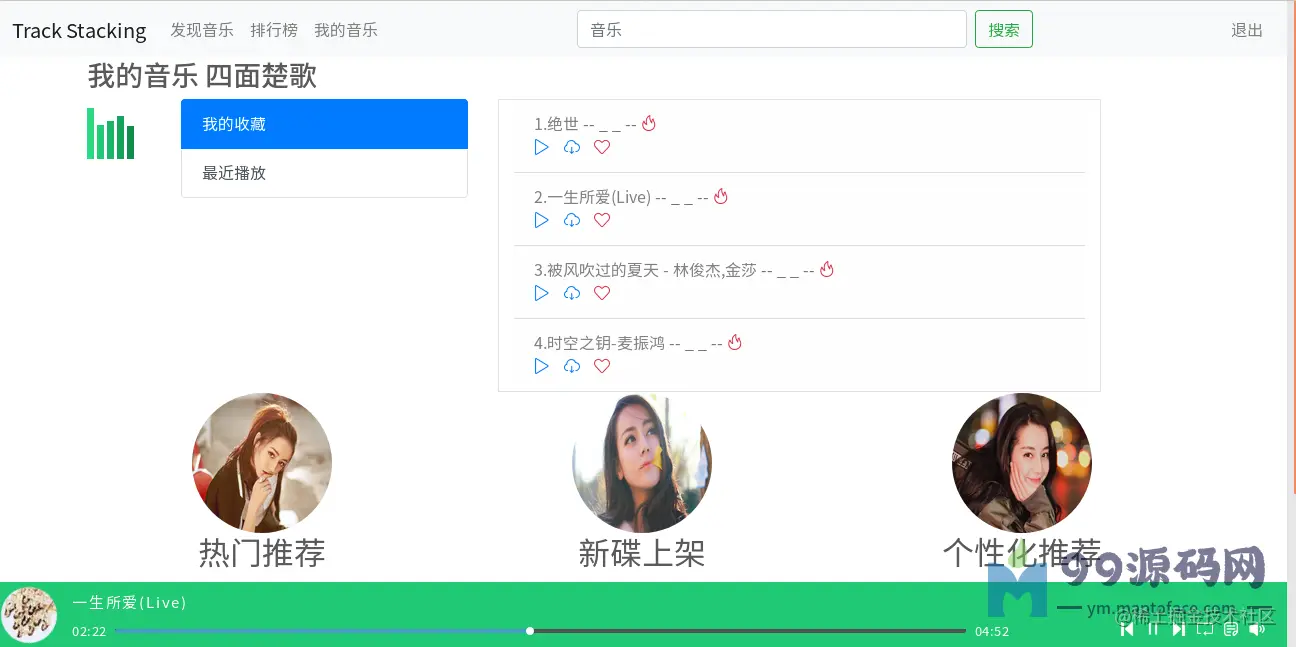1296x647 pixels.
Task: Play 时空之钥-麦振鸿 track
Action: [541, 366]
